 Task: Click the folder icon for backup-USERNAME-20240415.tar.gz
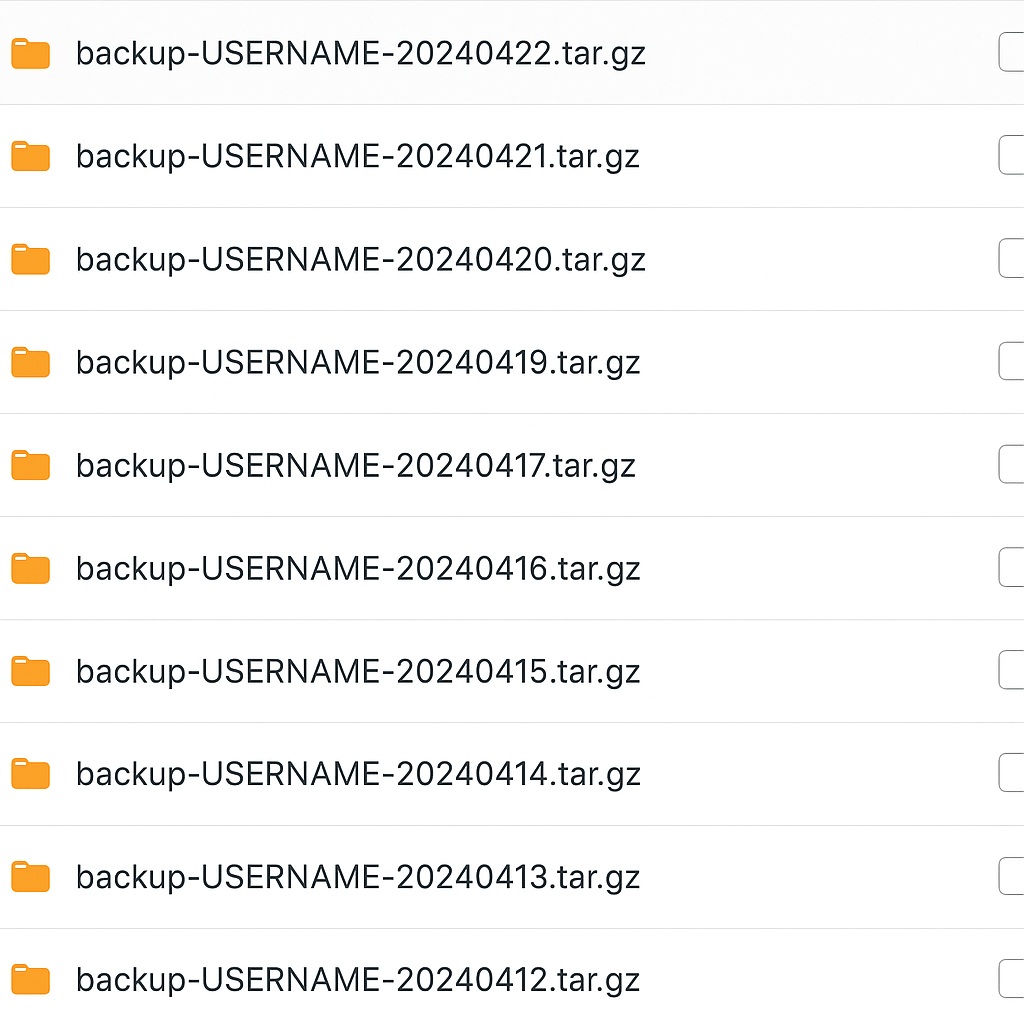30,671
